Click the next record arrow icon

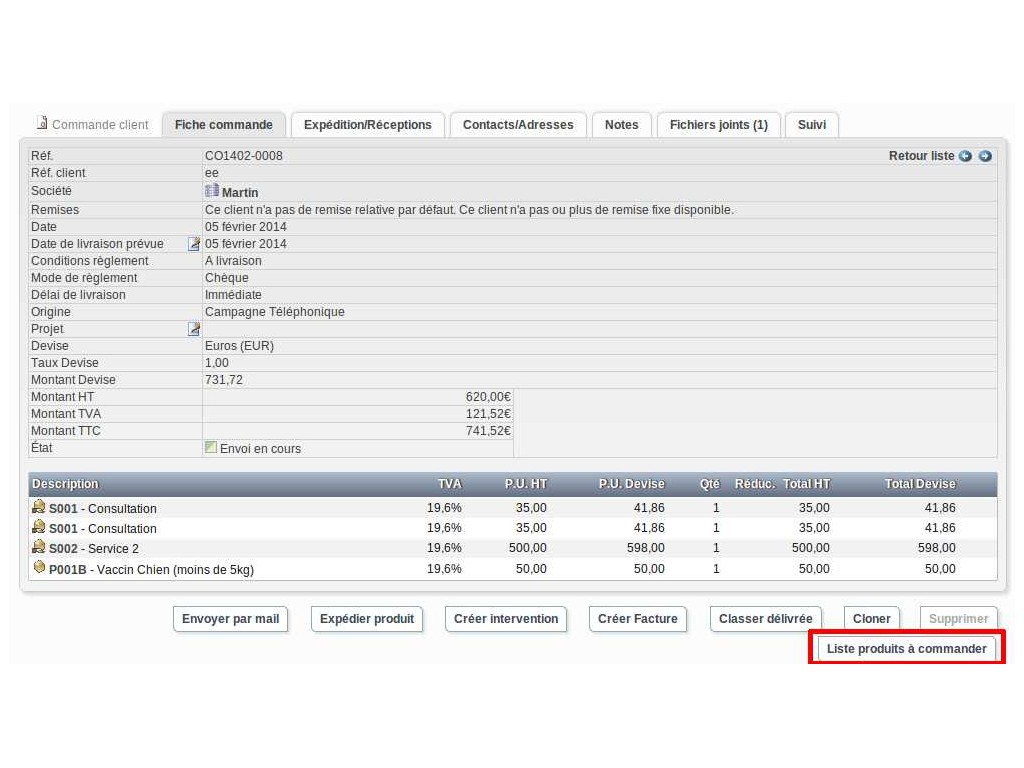985,156
